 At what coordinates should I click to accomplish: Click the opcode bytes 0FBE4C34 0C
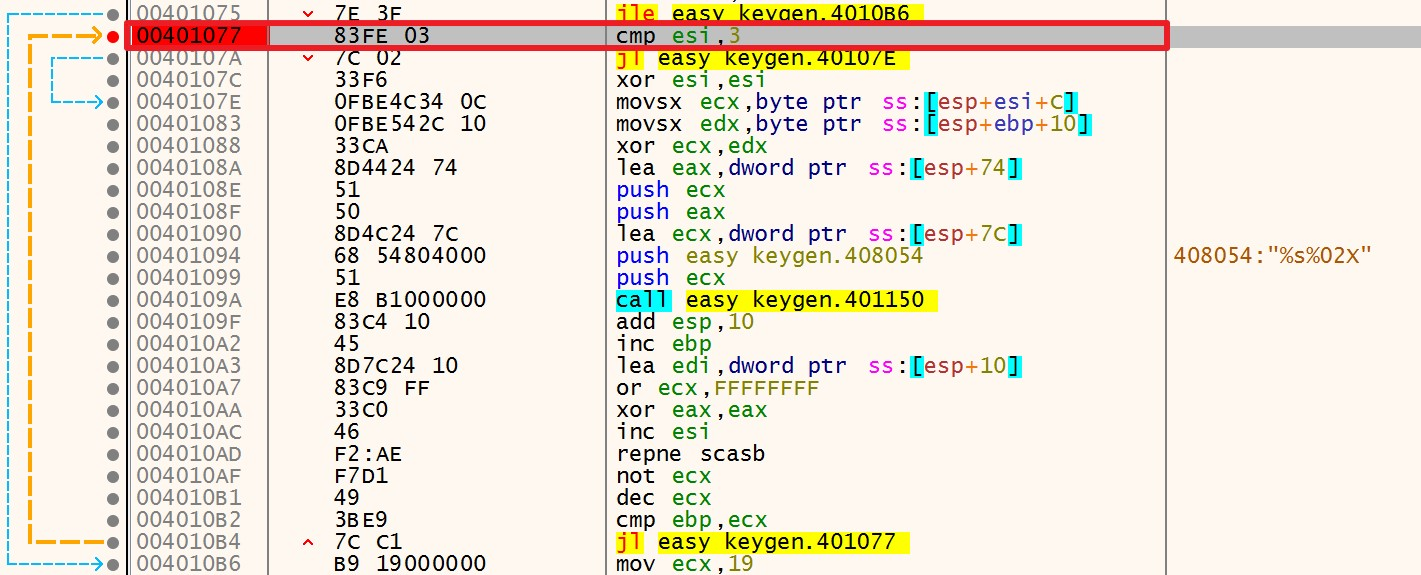(x=409, y=102)
